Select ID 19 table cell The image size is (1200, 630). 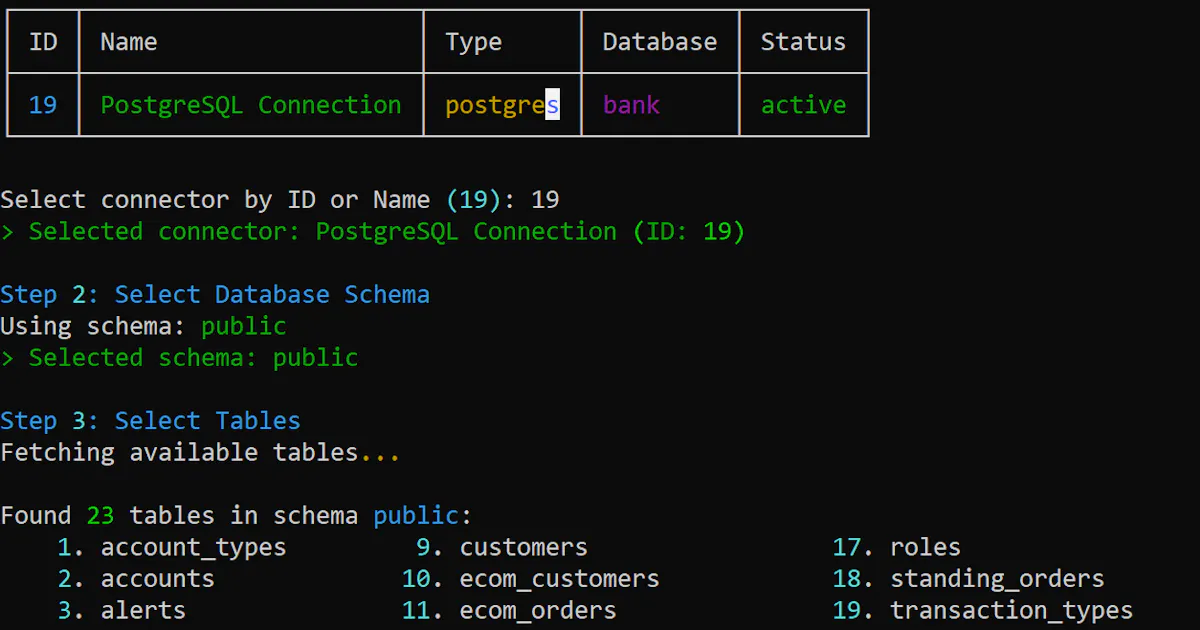click(x=43, y=105)
